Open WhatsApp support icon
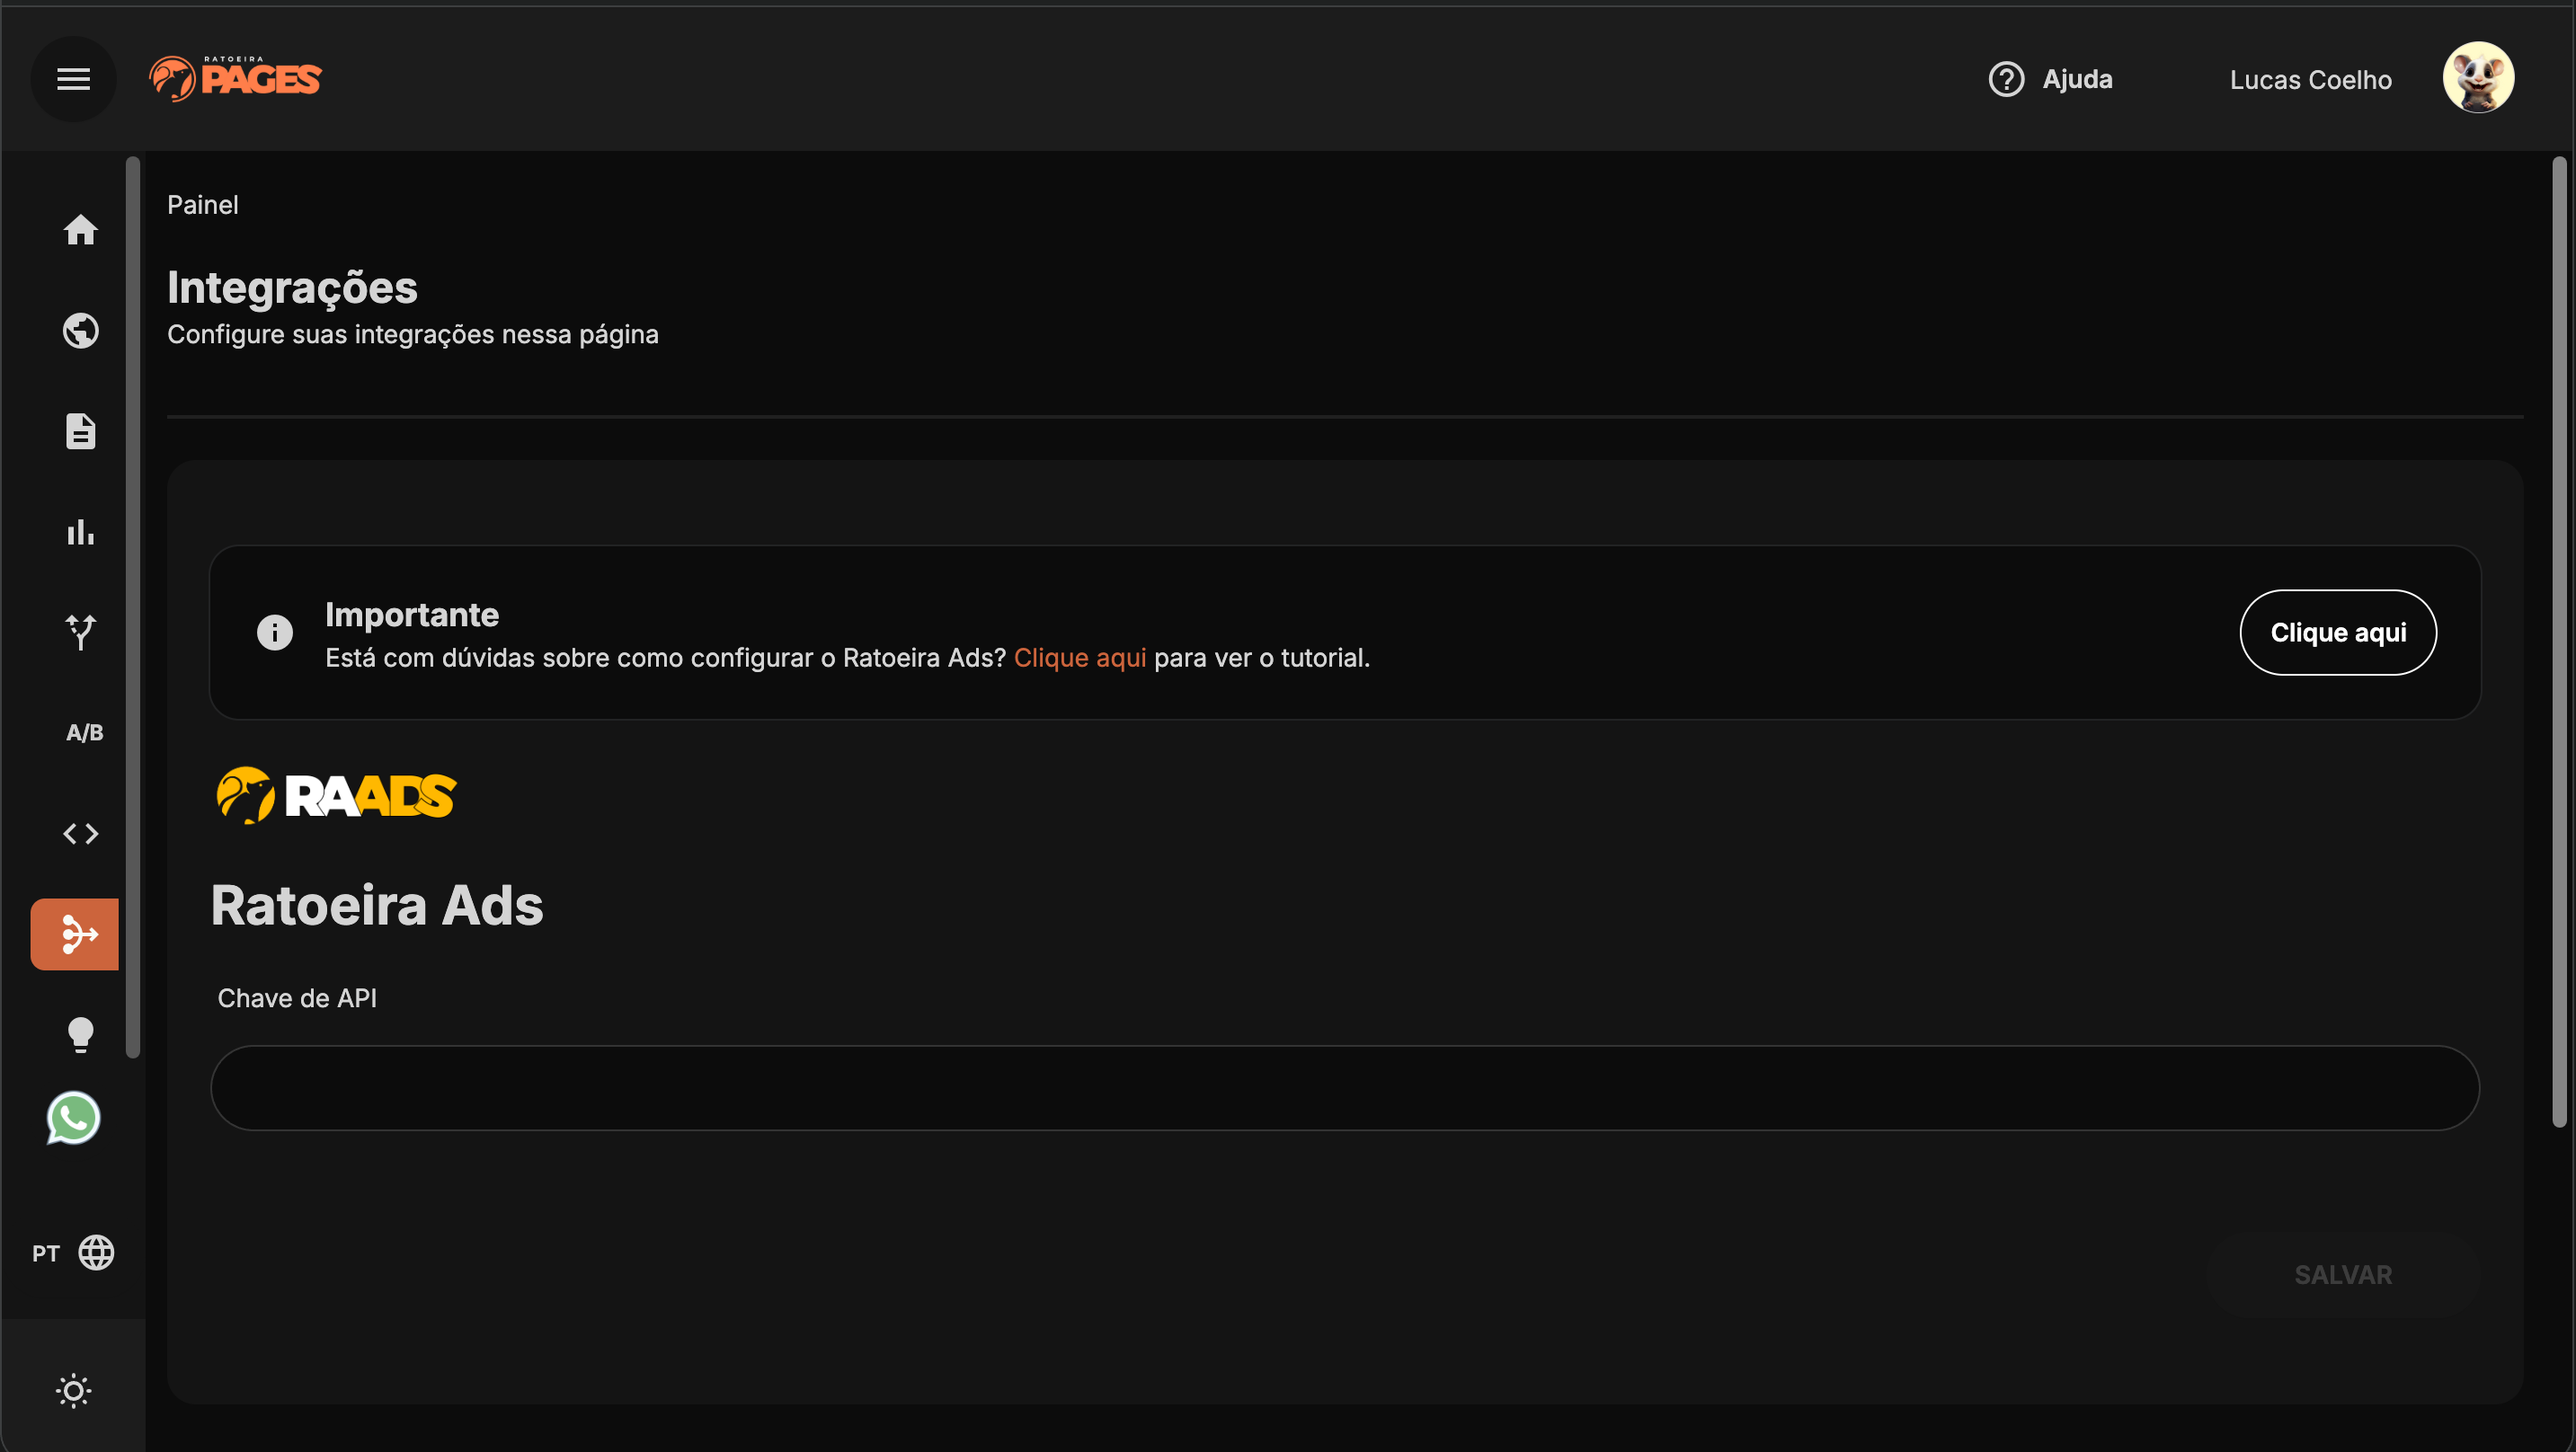The width and height of the screenshot is (2576, 1452). click(73, 1118)
